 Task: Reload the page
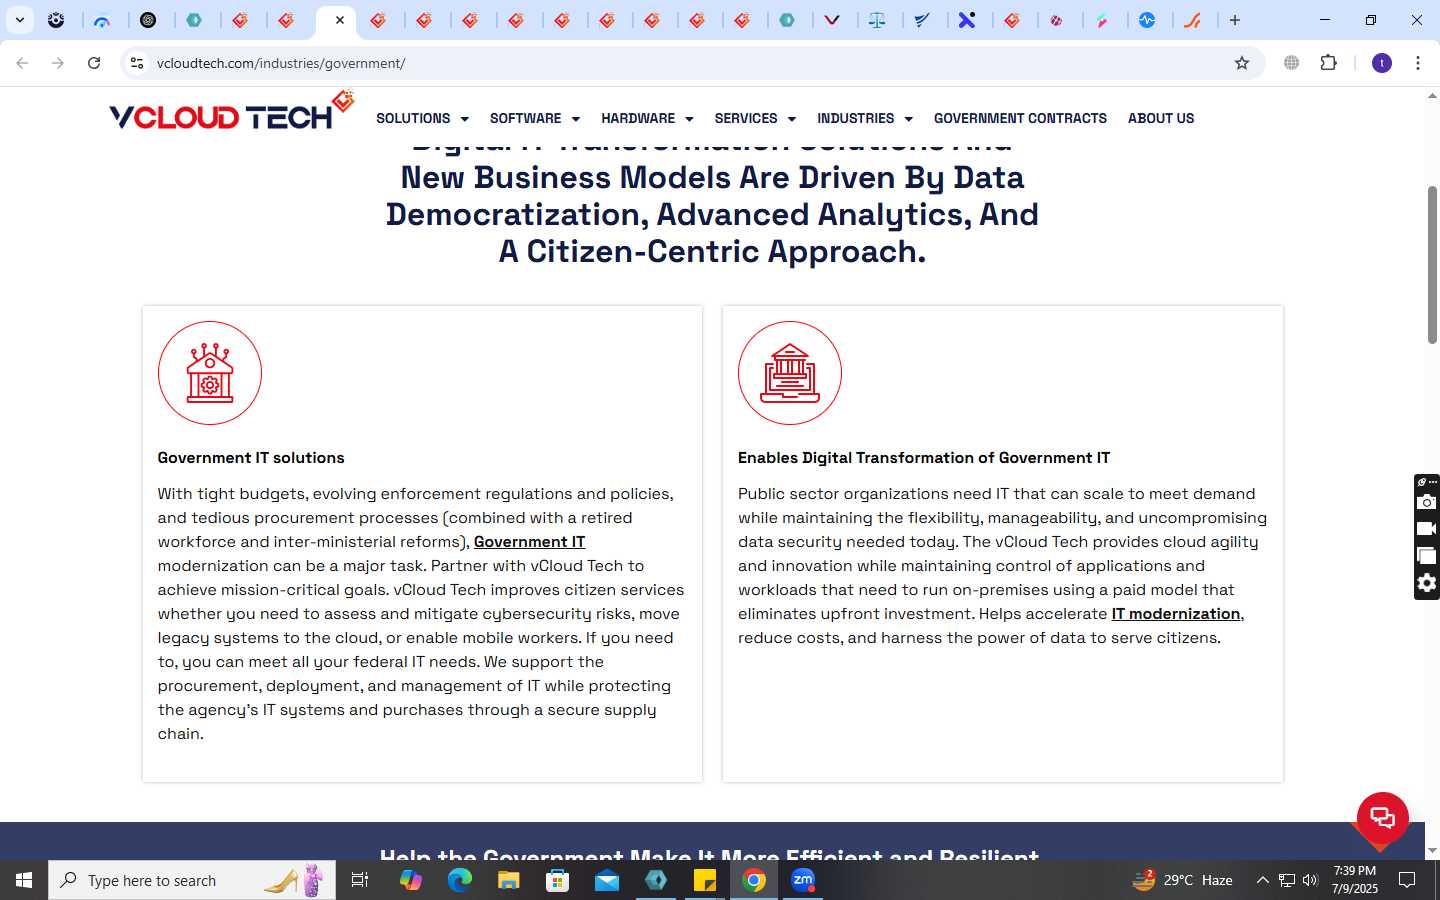tap(94, 63)
